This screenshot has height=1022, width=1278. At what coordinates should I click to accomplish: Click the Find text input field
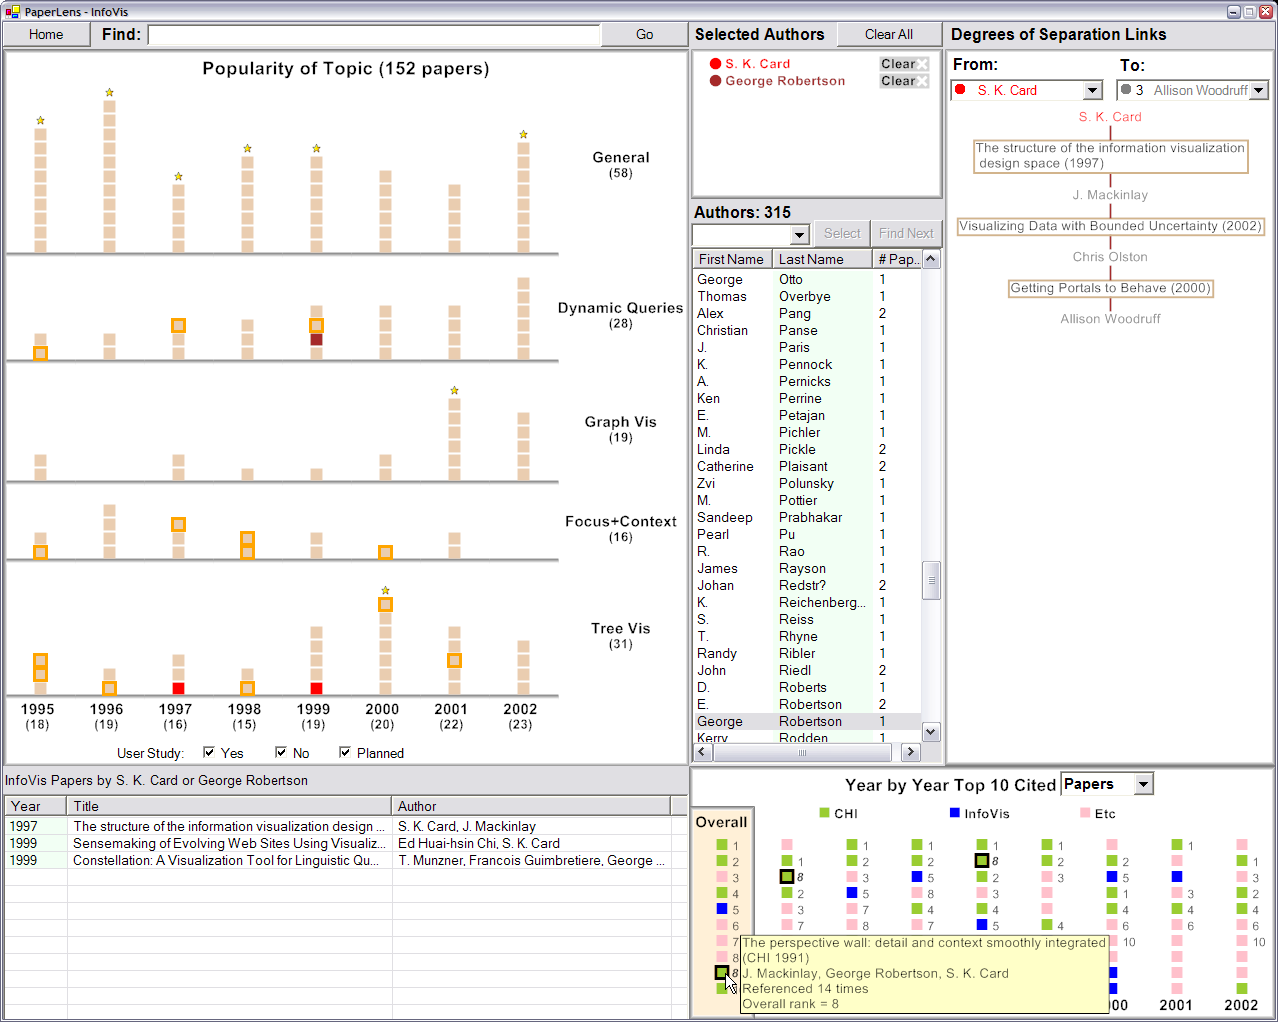pos(373,35)
